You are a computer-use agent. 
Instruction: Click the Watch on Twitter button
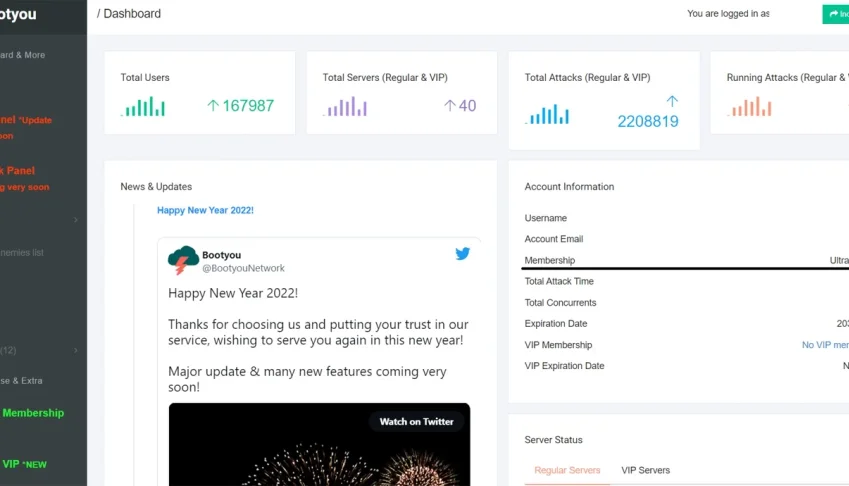coord(416,422)
